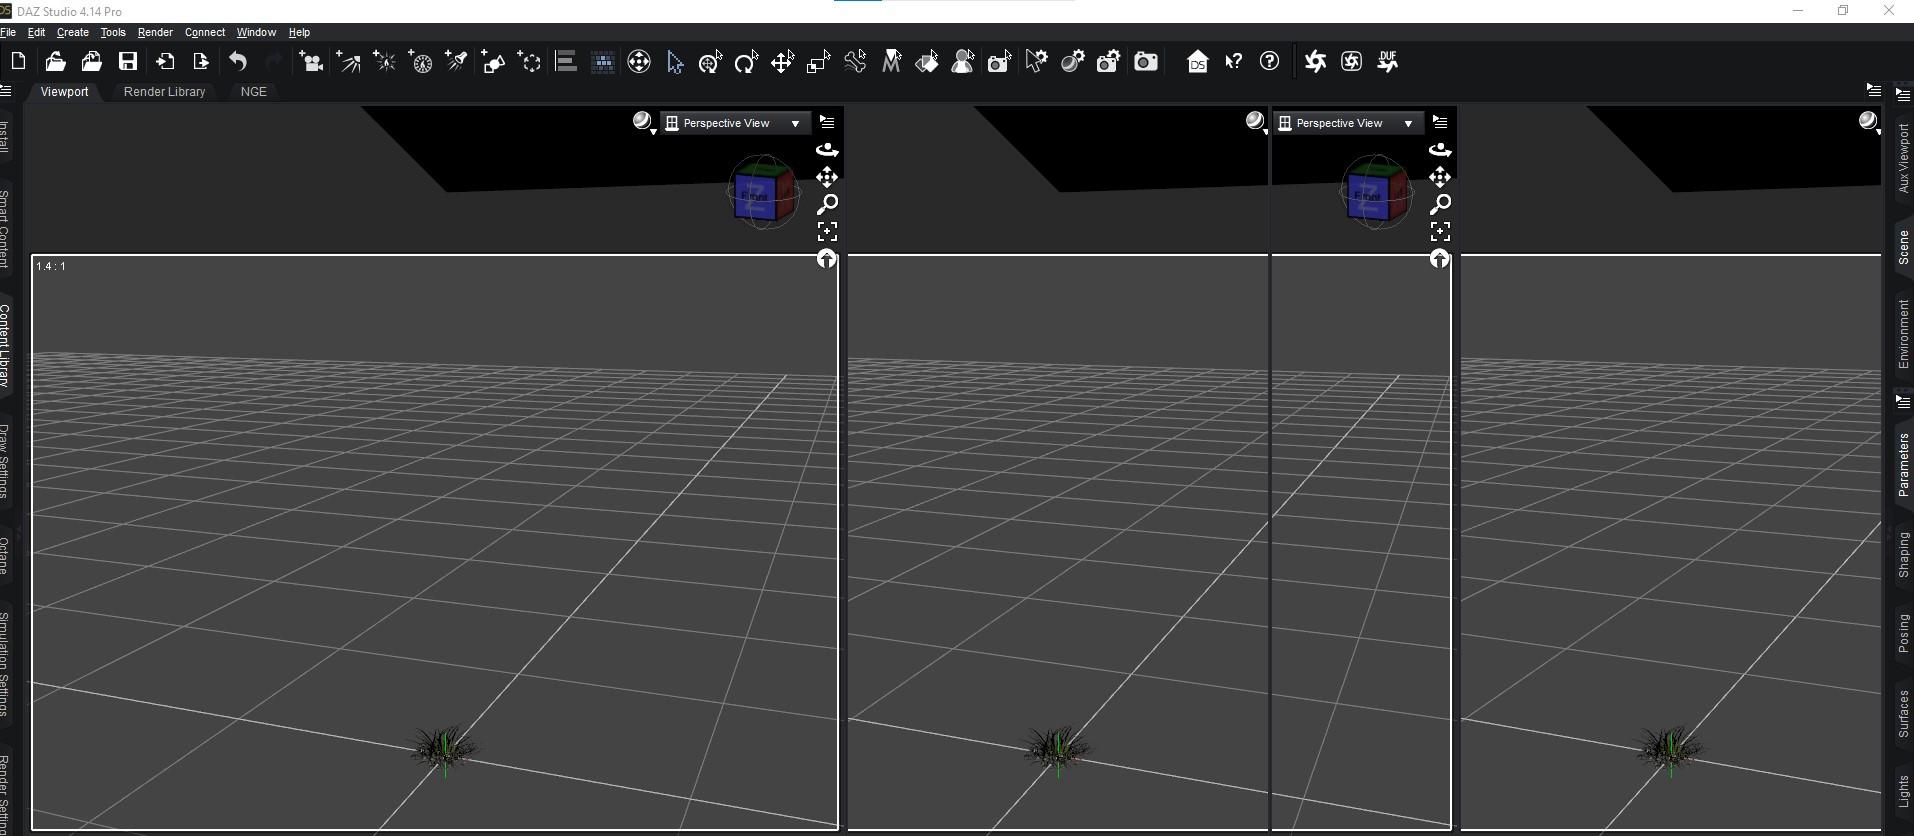This screenshot has height=836, width=1914.
Task: Open Tool Settings cursor-gear icon
Action: click(x=1036, y=62)
